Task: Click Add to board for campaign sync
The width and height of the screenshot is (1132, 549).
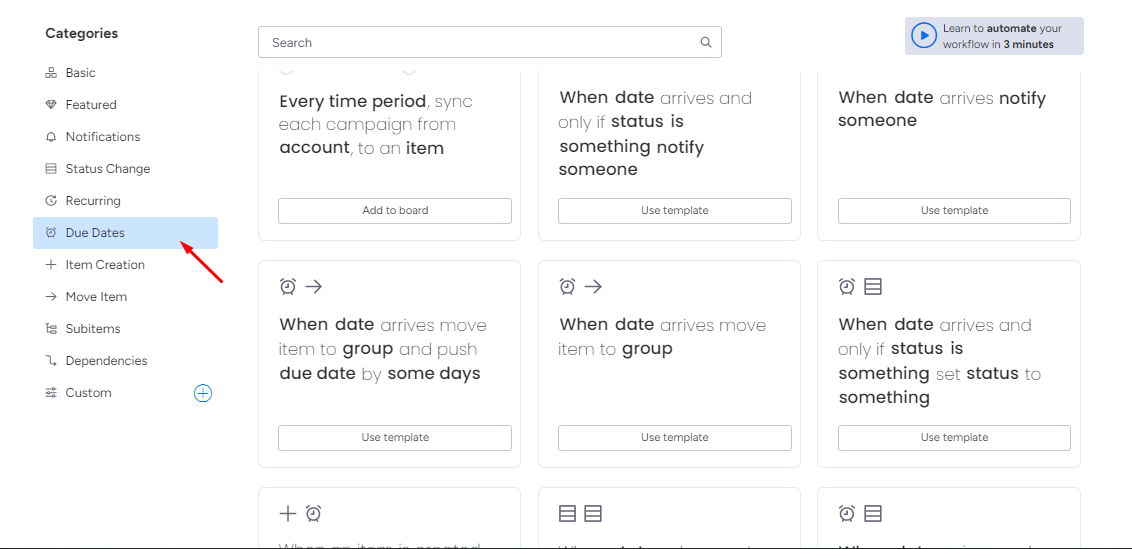Action: (x=395, y=211)
